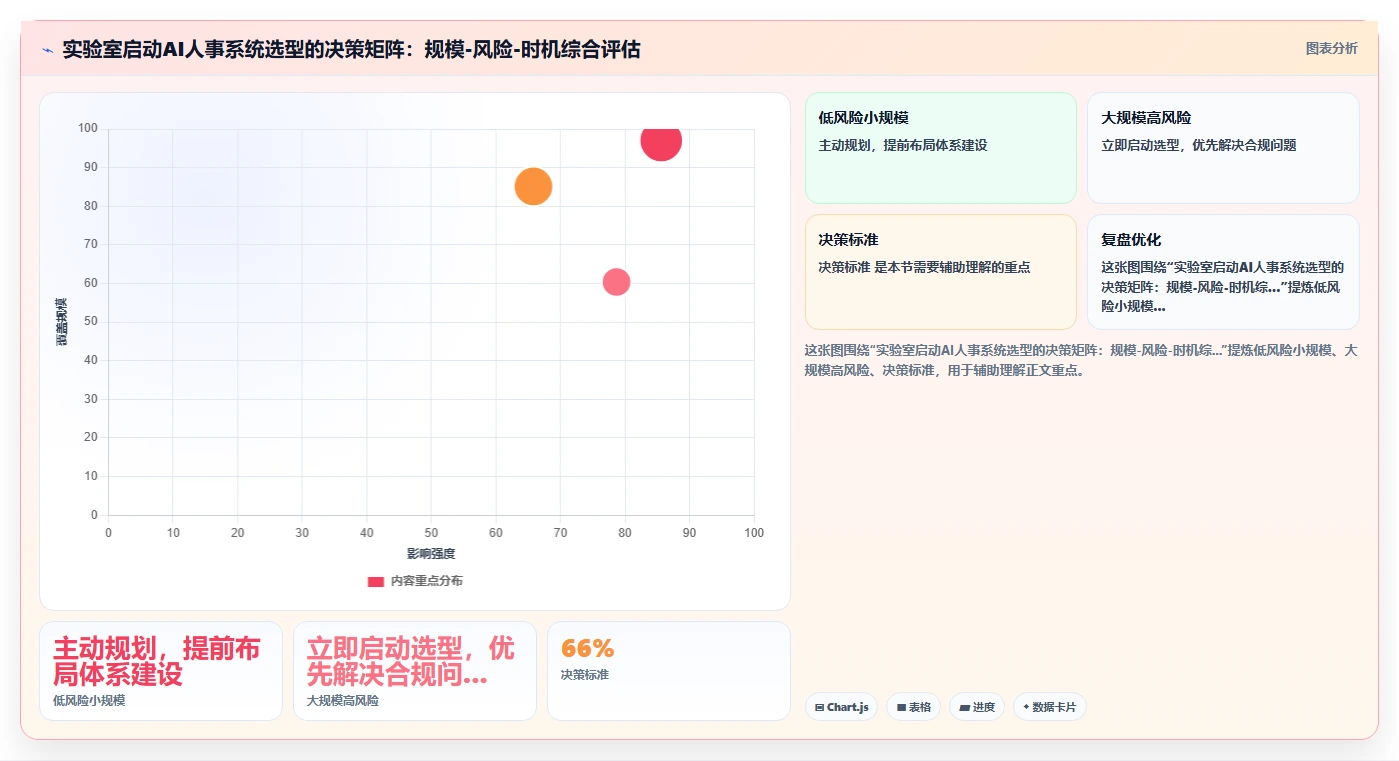Open the 大规模高风险 card heading
Image resolution: width=1399 pixels, height=761 pixels.
point(1146,118)
